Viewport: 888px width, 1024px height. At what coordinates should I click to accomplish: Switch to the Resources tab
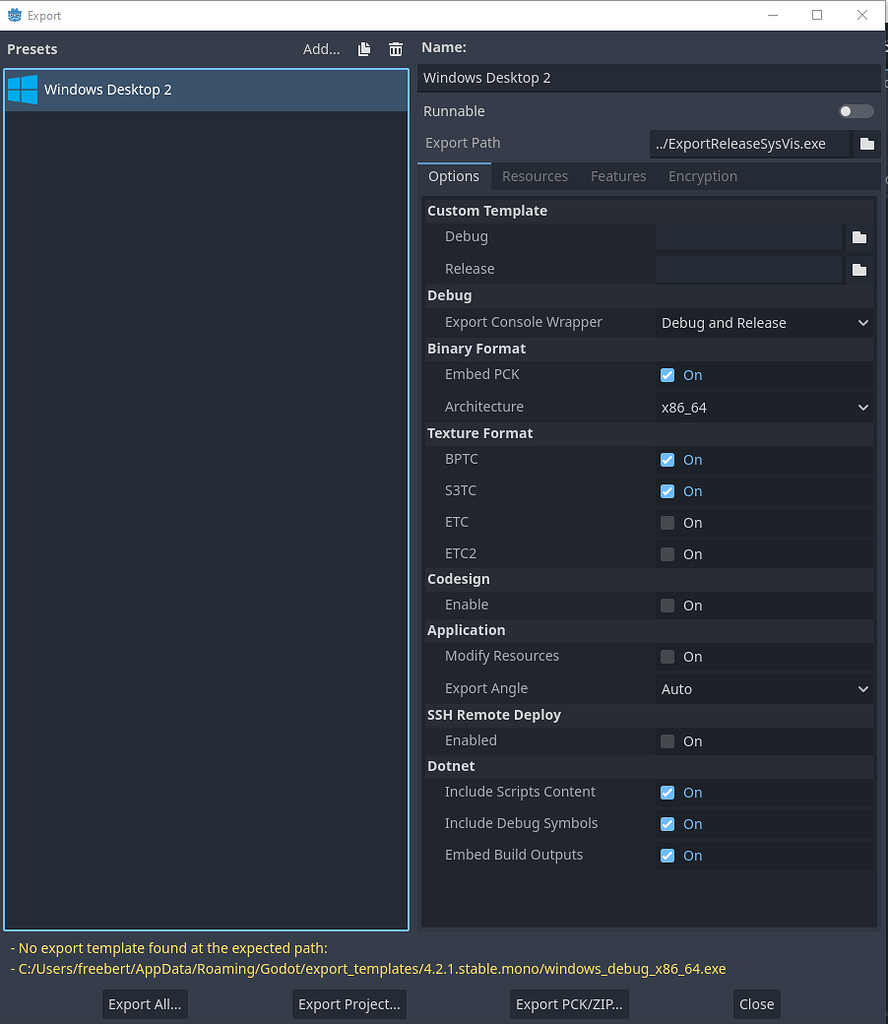tap(535, 175)
